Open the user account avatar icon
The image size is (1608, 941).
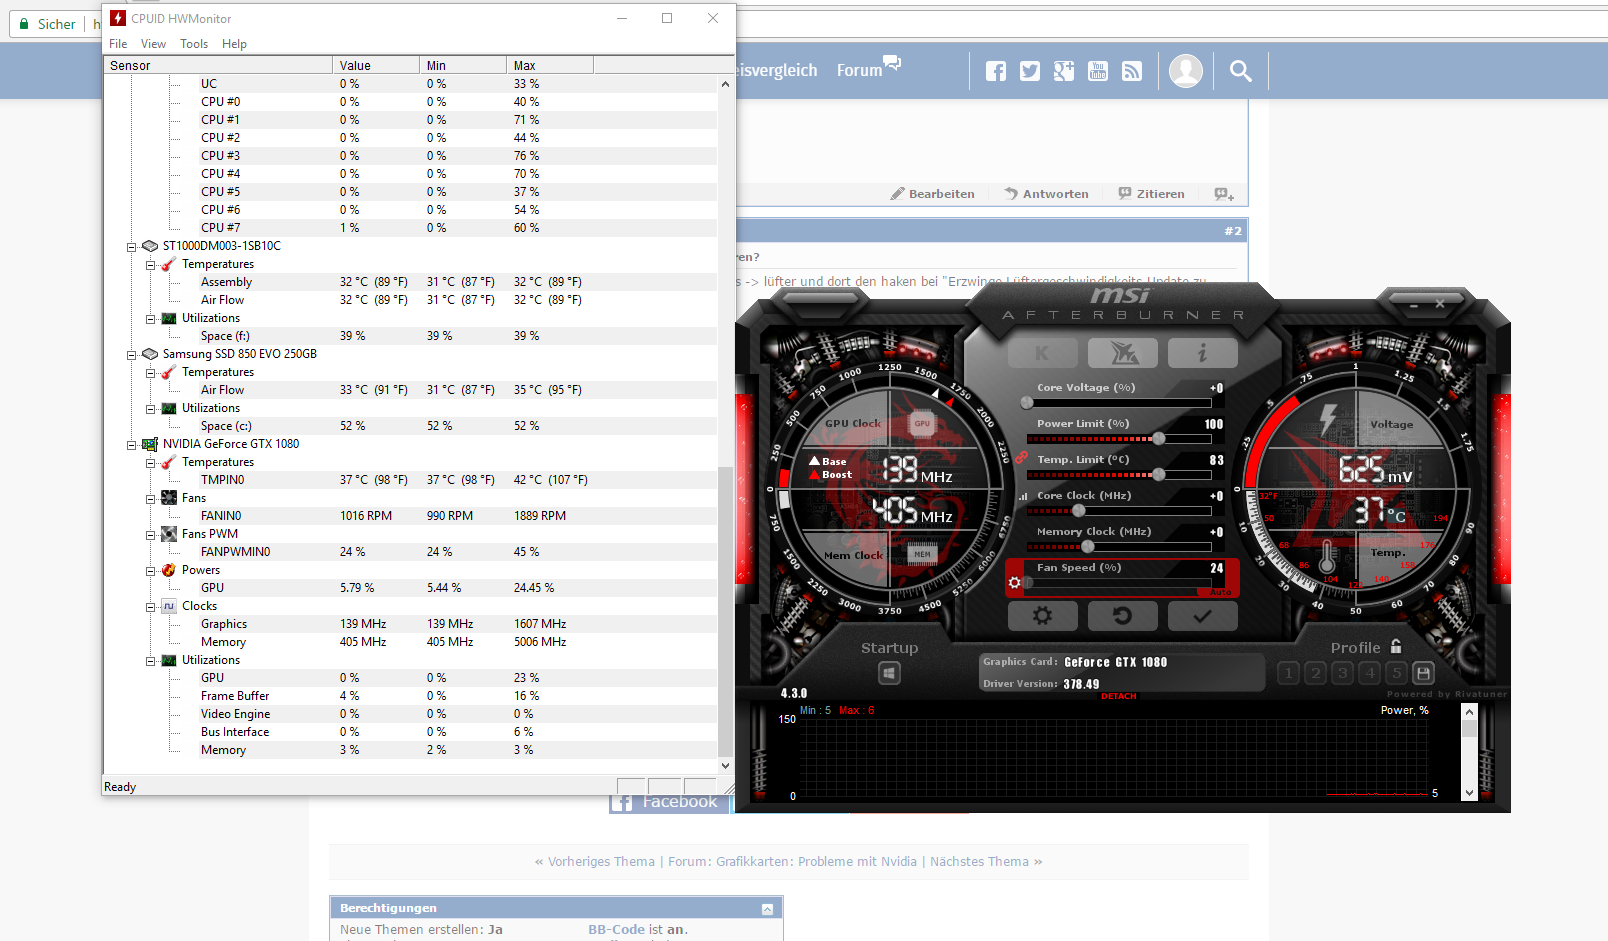[1186, 71]
